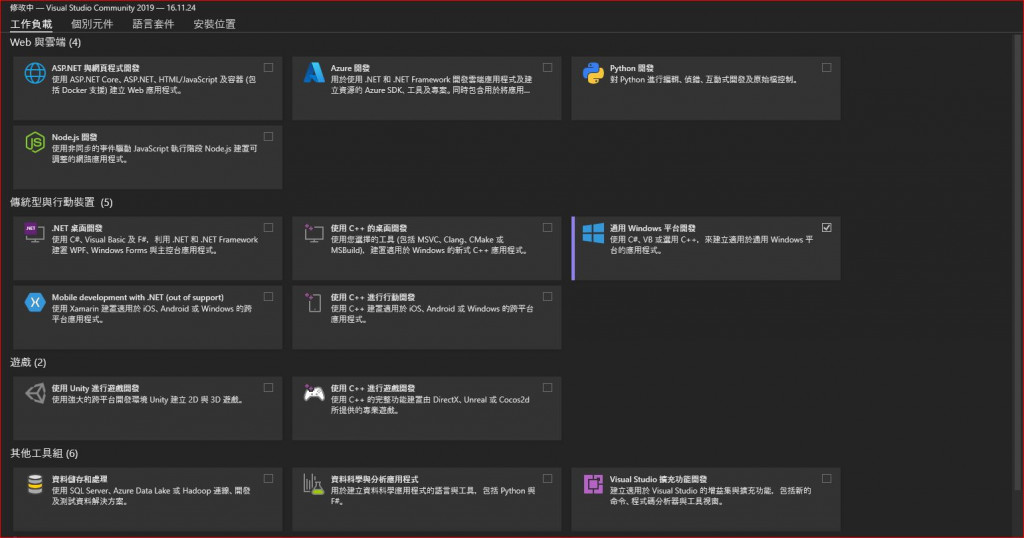Click the Azure 開發 title text

pyautogui.click(x=350, y=68)
